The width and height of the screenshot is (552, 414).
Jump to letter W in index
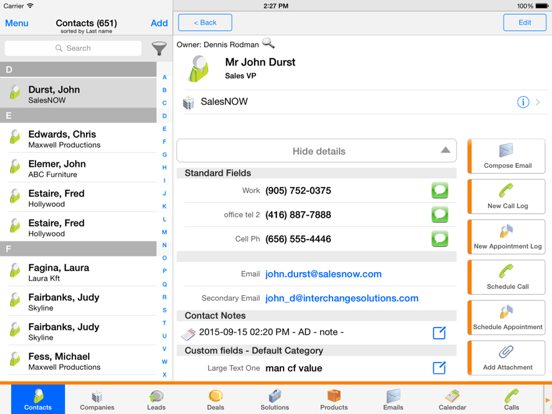pyautogui.click(x=164, y=362)
